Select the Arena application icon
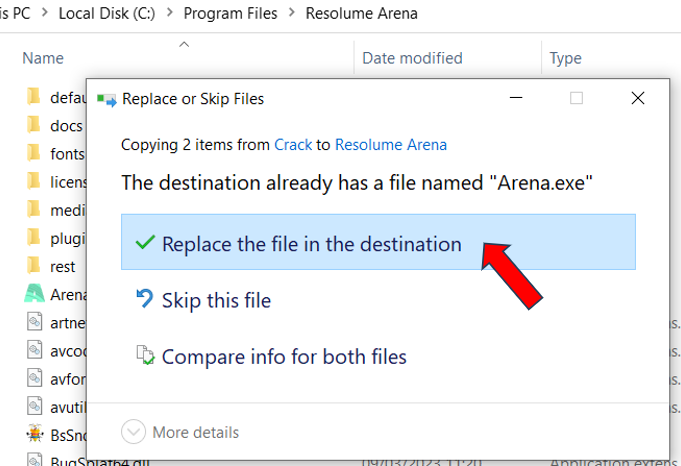This screenshot has height=466, width=681. pos(34,294)
